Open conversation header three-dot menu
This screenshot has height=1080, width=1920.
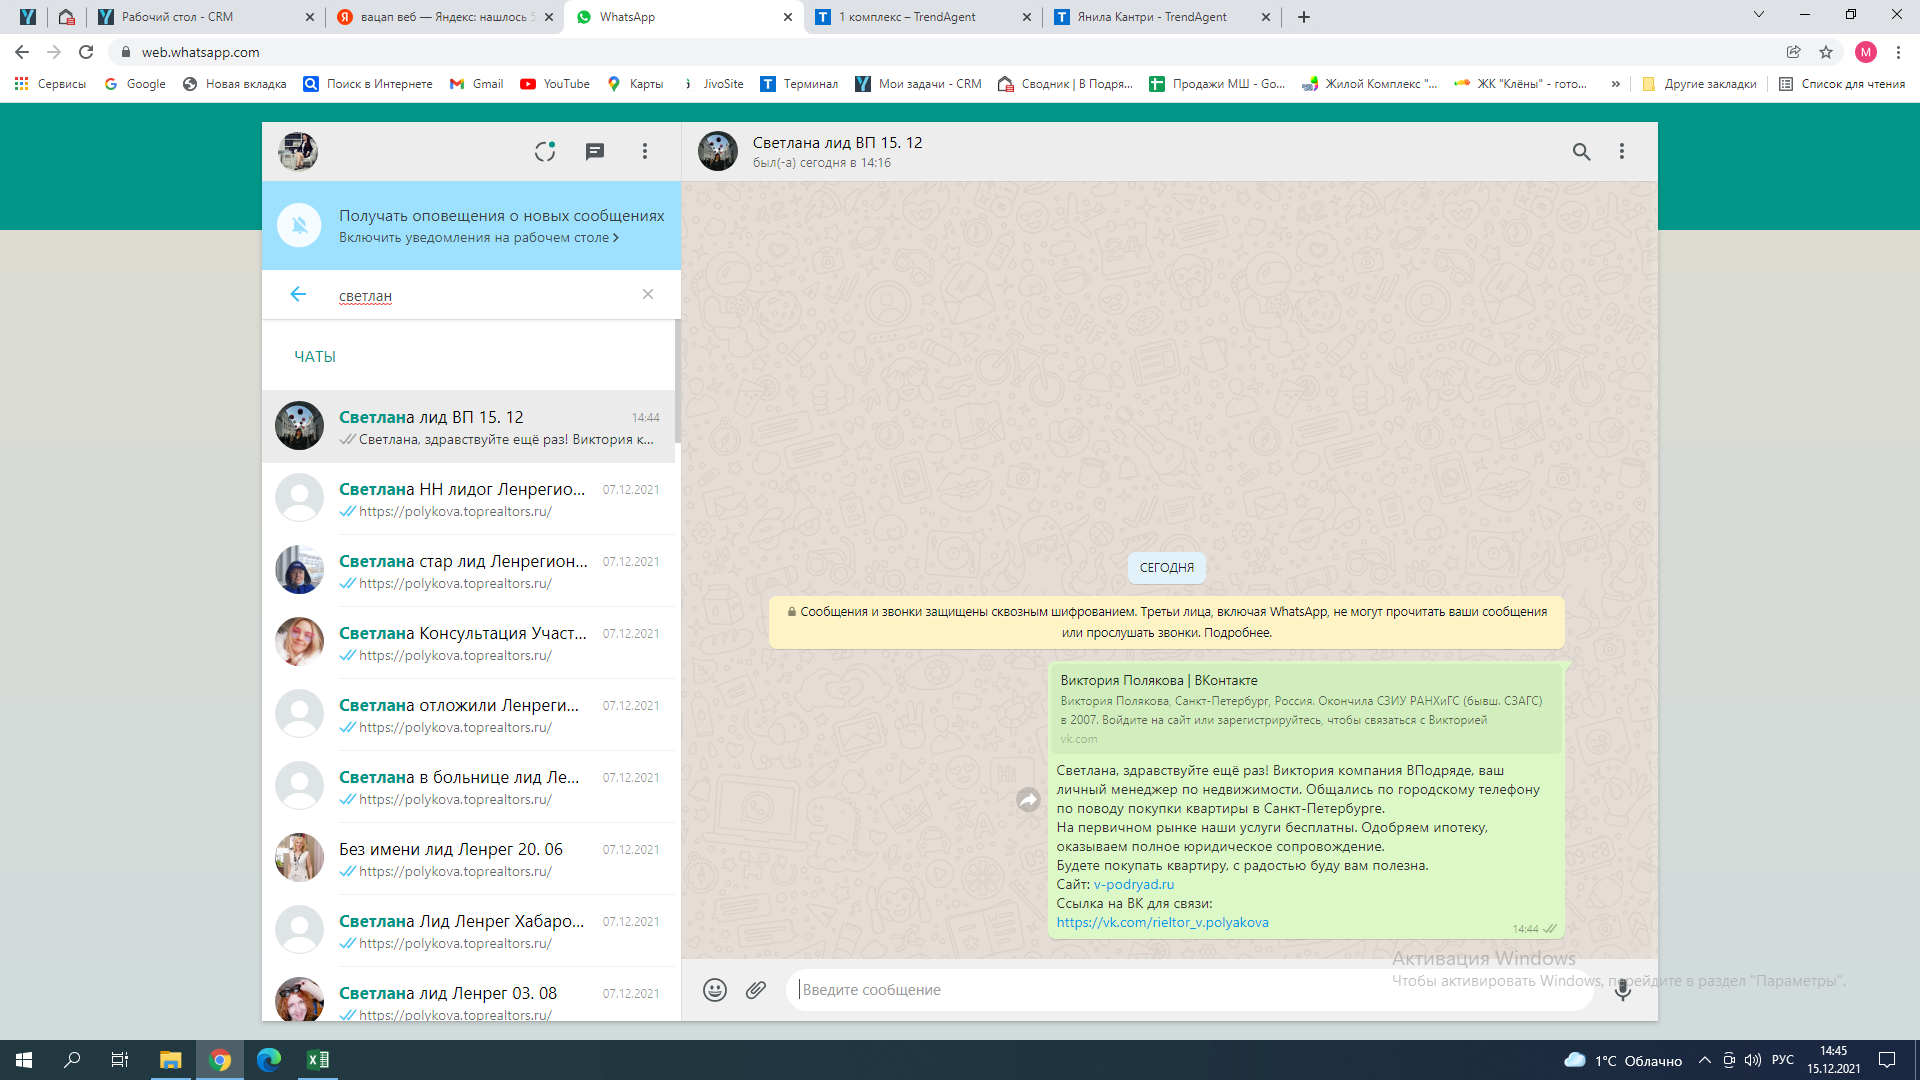coord(1622,151)
